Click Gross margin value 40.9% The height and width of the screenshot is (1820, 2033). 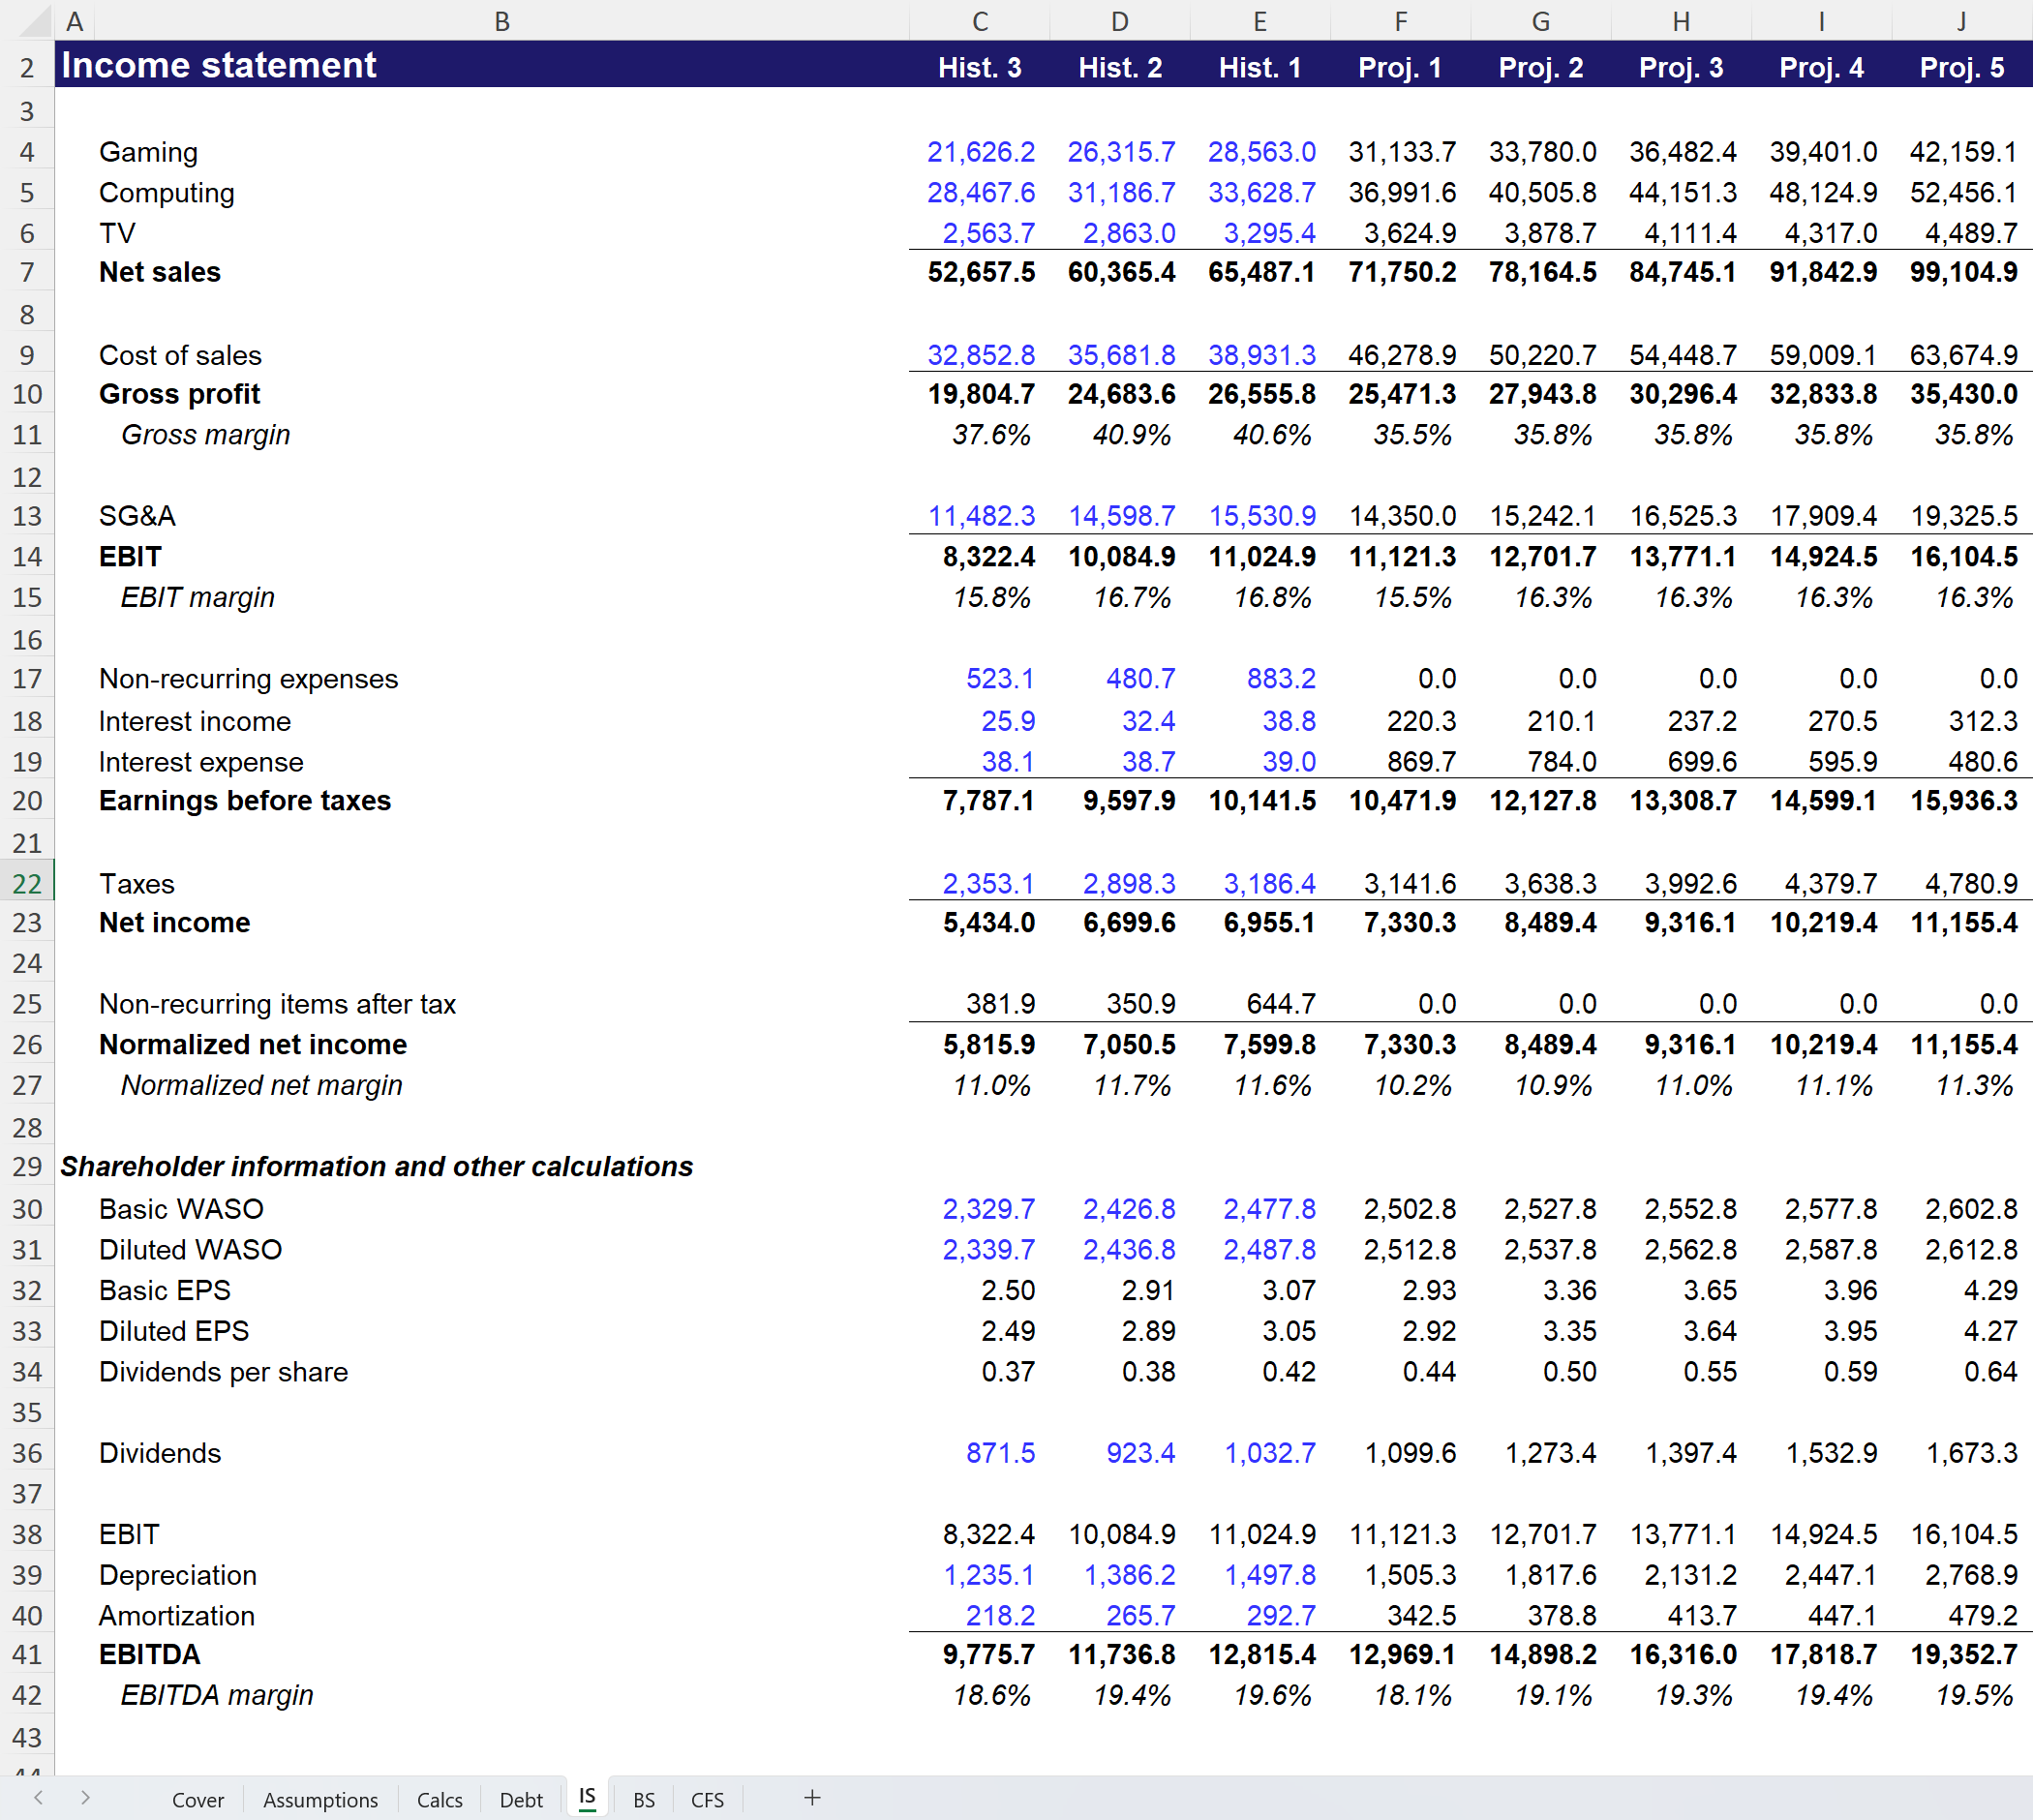1132,435
